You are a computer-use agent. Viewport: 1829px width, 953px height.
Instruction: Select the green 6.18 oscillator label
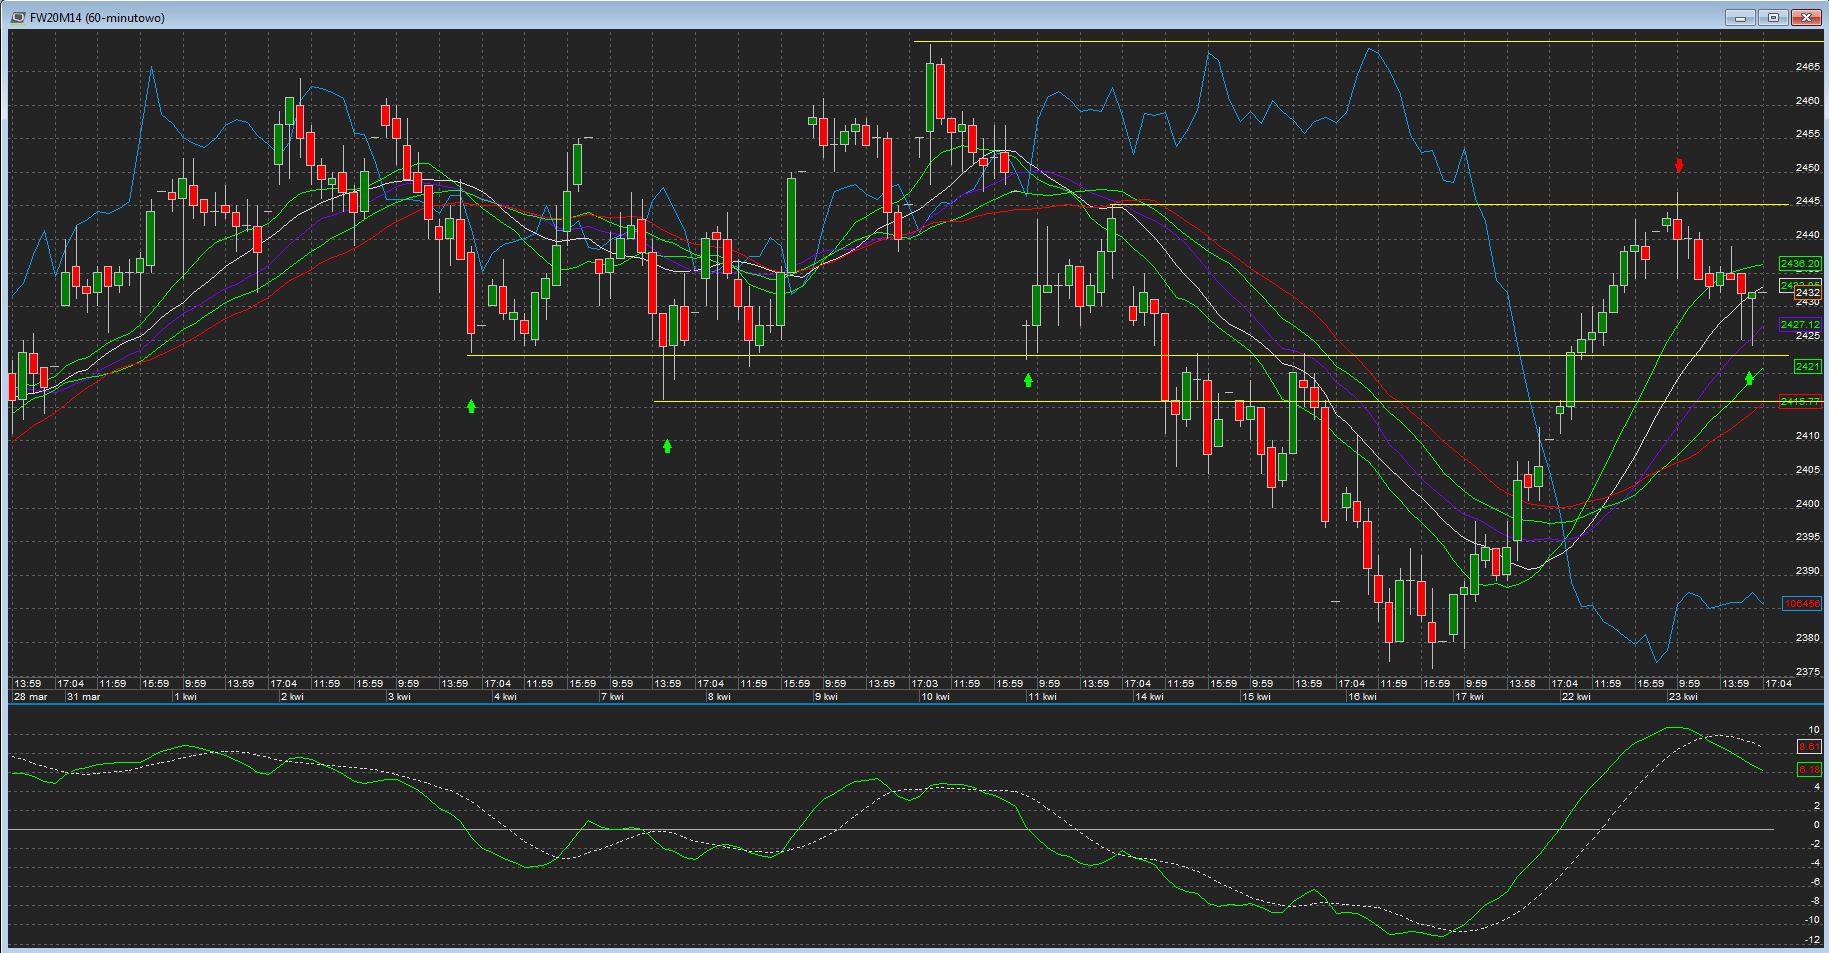tap(1809, 770)
